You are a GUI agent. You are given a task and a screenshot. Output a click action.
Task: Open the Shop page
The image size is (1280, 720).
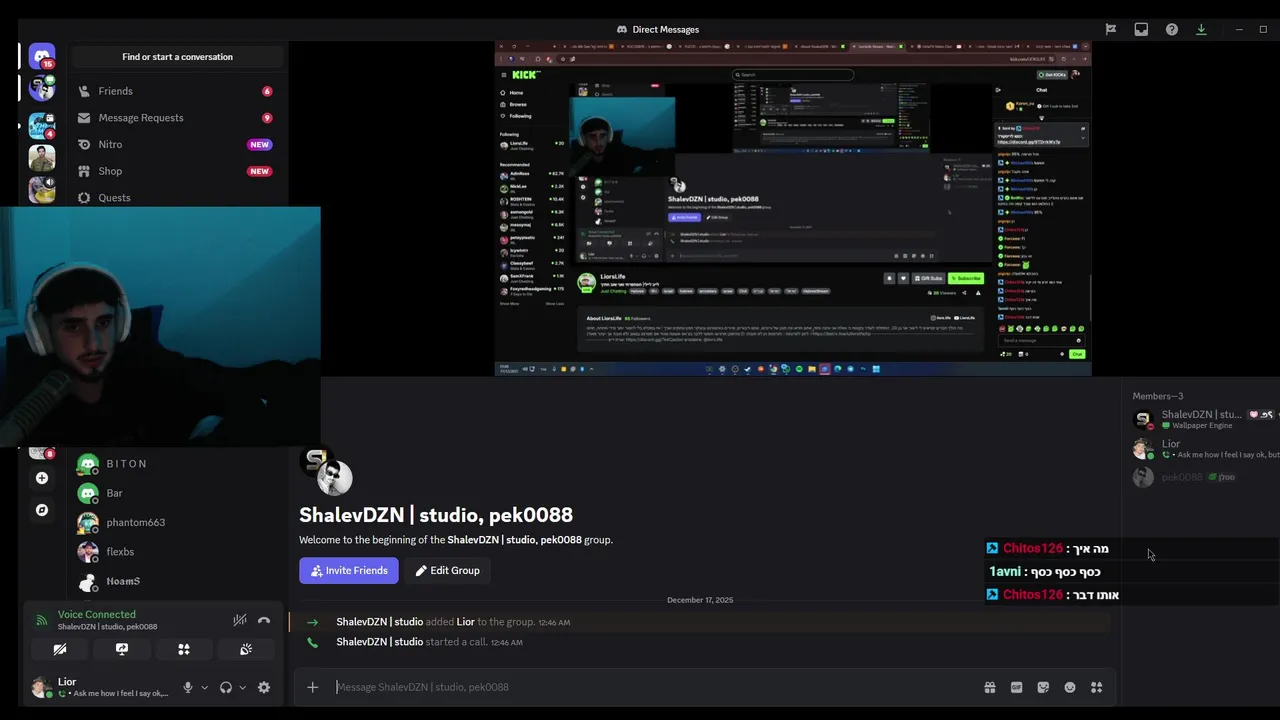[176, 171]
